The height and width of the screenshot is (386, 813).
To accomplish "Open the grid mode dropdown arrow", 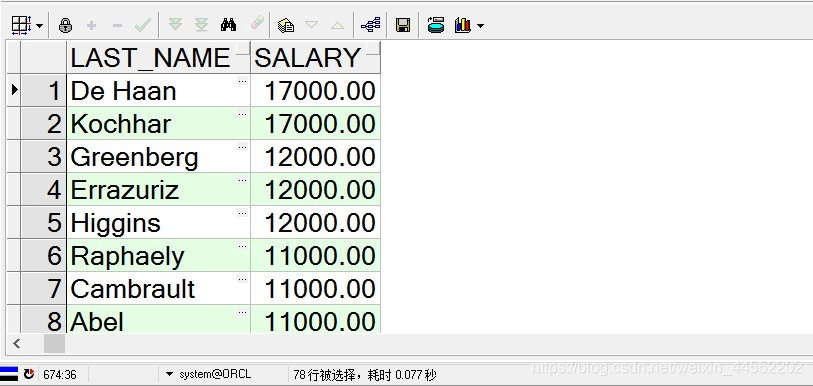I will (39, 25).
